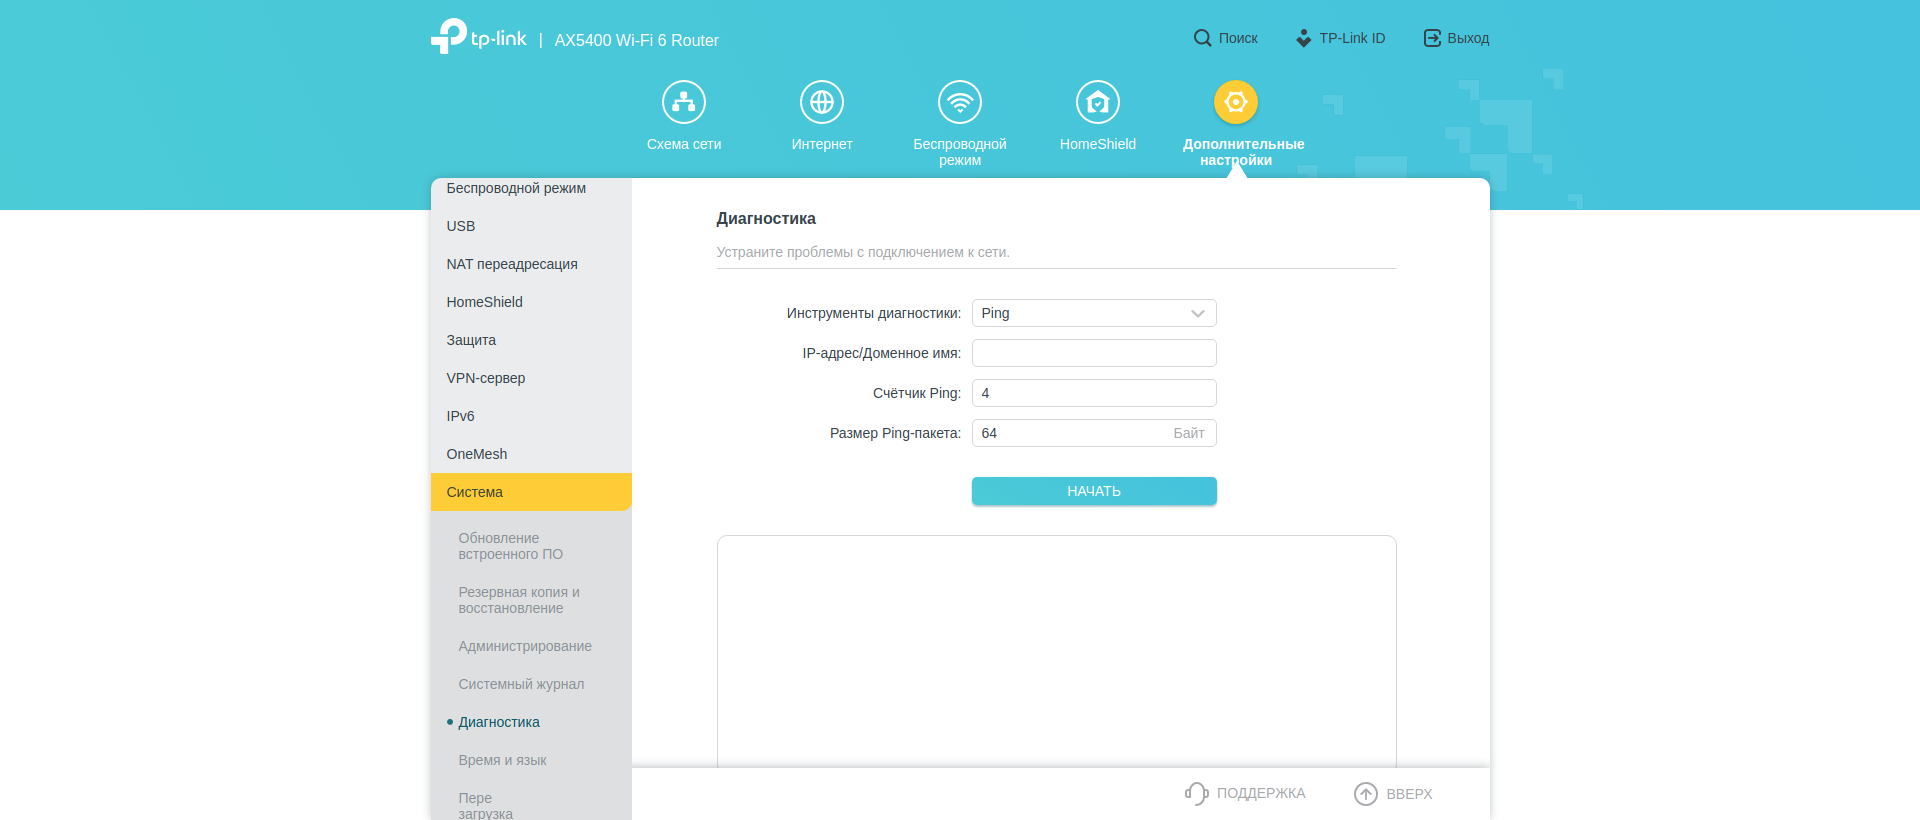The image size is (1920, 820).
Task: Open the Wireless (Беспроводной режим) Wi-Fi icon
Action: click(x=960, y=102)
